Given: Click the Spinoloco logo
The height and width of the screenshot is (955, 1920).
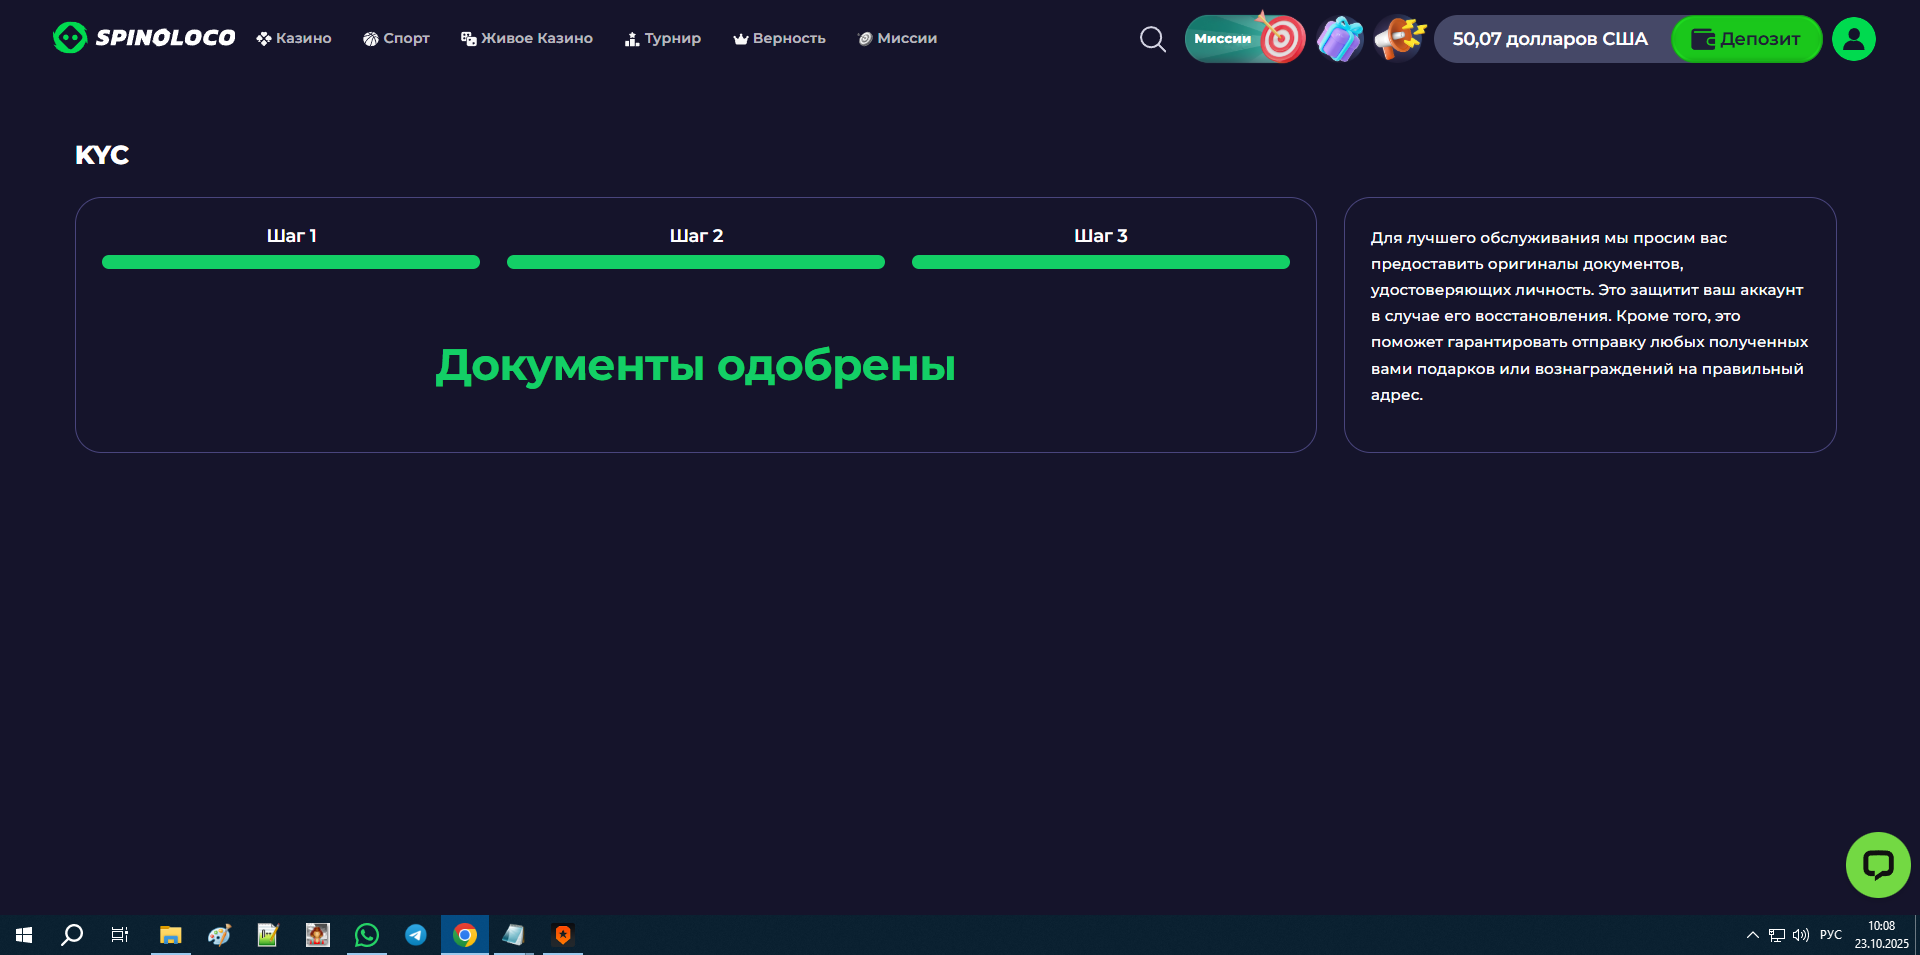Looking at the screenshot, I should 144,38.
